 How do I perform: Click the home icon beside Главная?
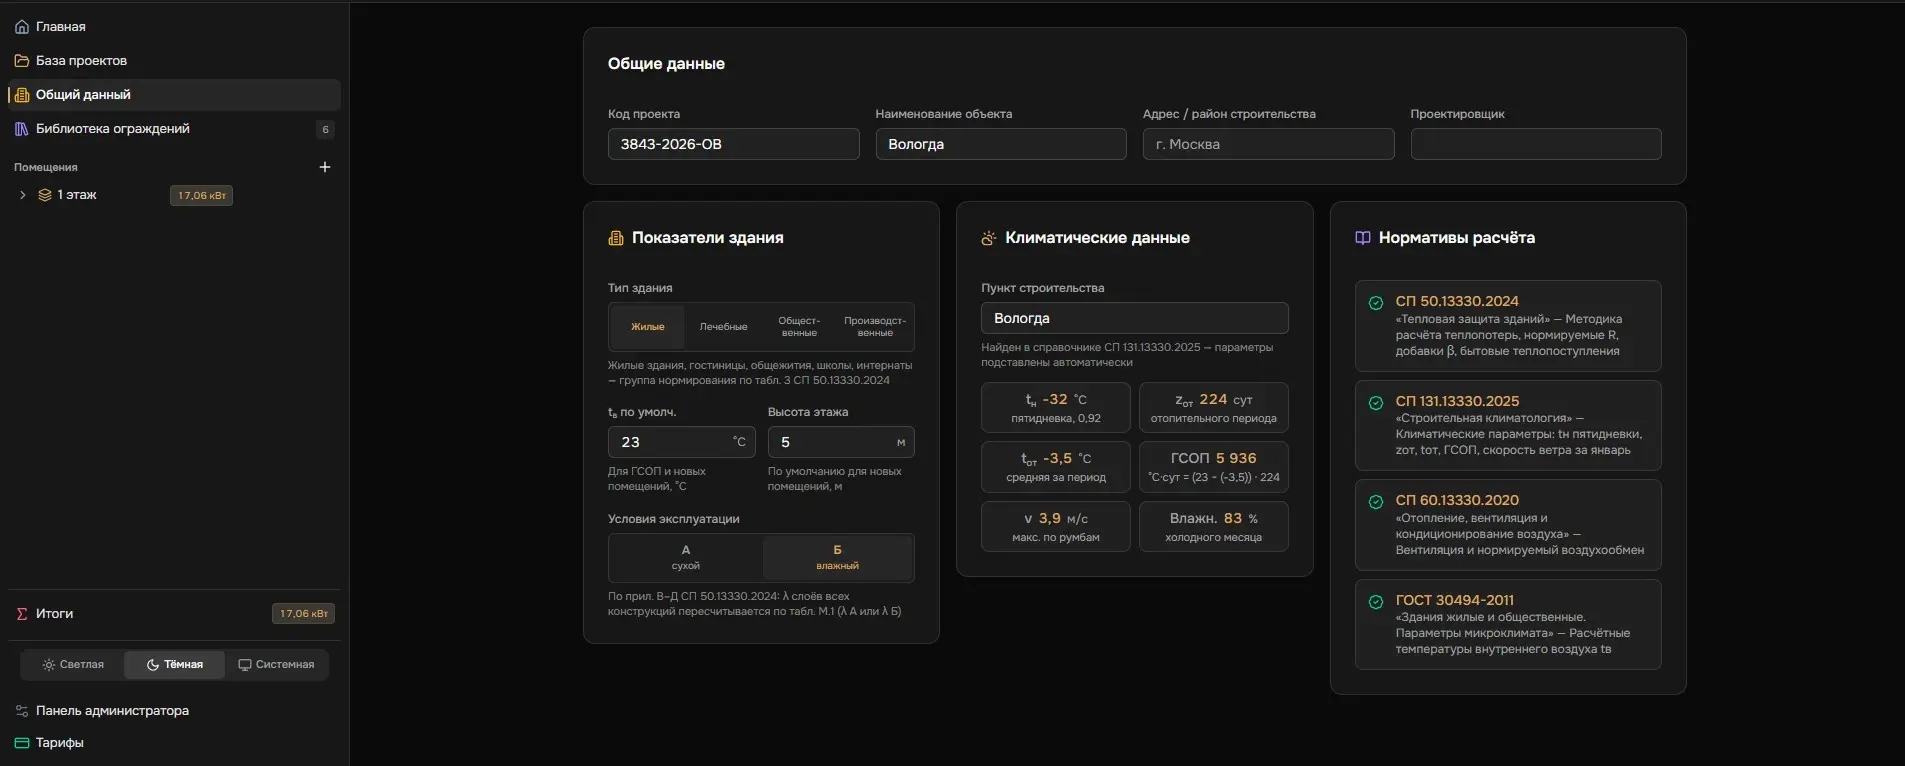pyautogui.click(x=22, y=27)
